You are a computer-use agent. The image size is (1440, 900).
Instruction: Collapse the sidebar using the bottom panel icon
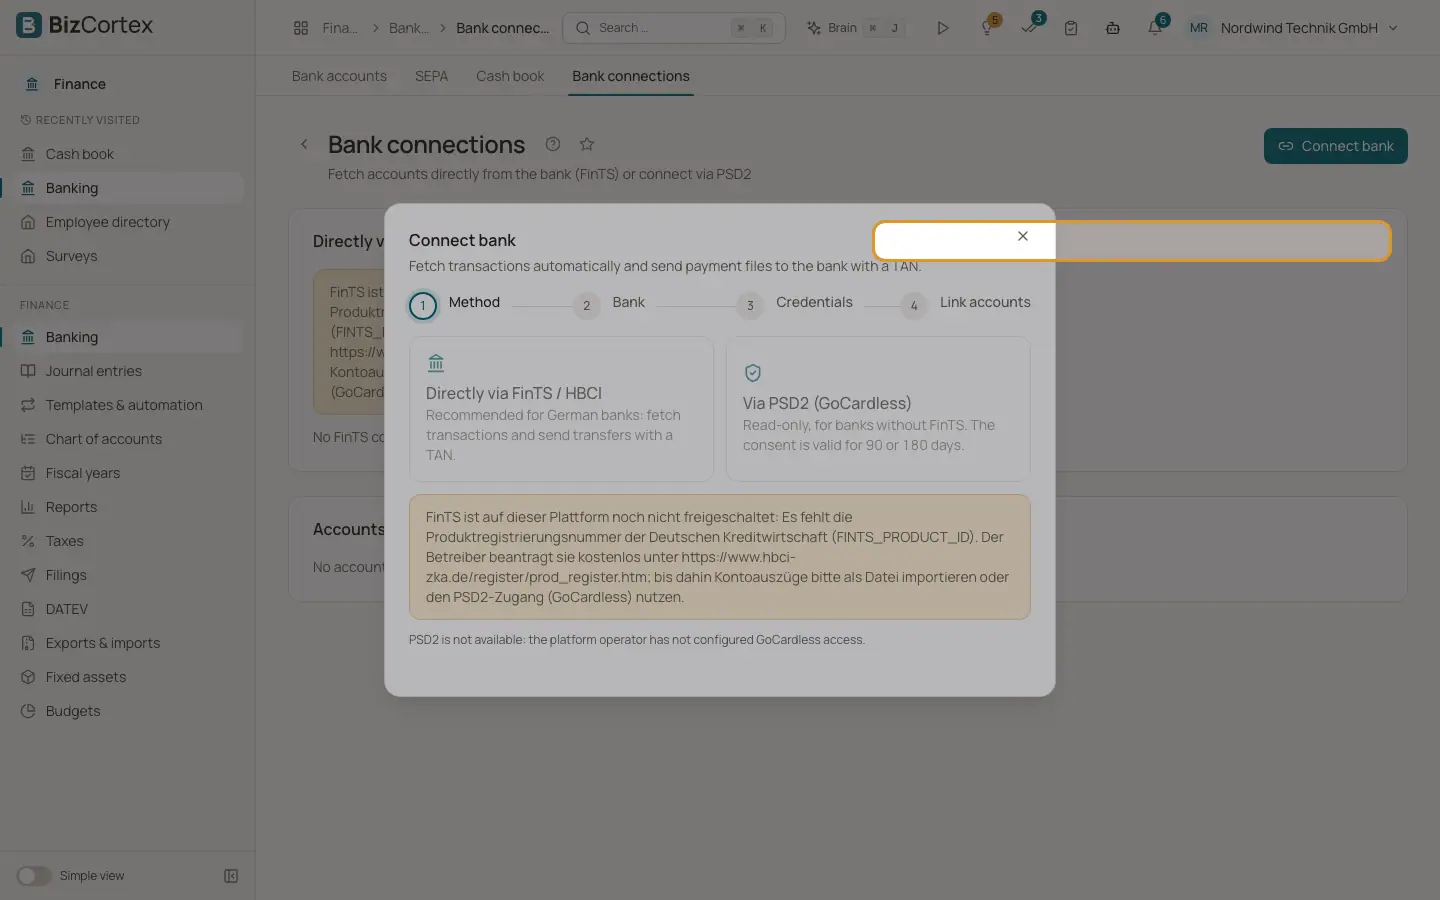[231, 876]
